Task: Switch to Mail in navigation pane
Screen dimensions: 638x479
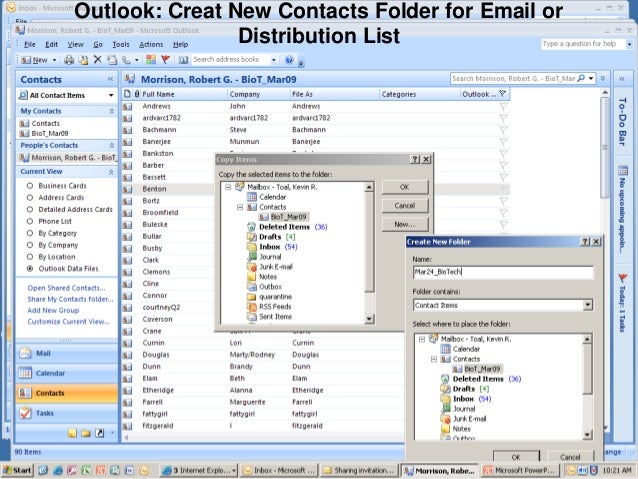Action: 67,353
